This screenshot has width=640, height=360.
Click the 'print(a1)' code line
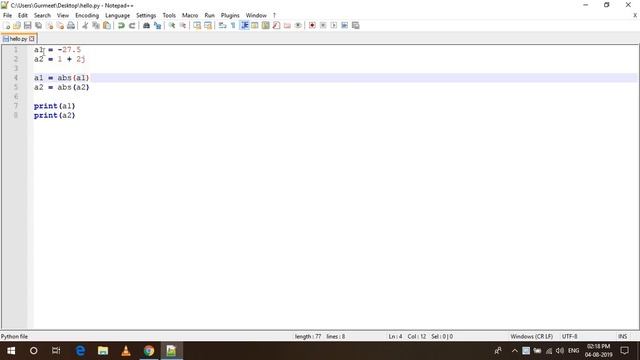click(x=55, y=106)
